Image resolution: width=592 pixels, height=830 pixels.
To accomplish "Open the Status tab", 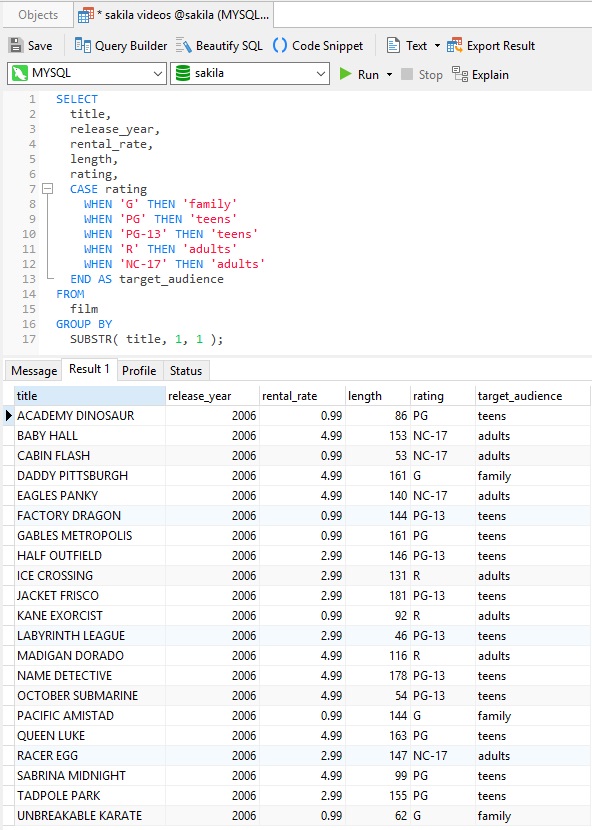I will [186, 371].
